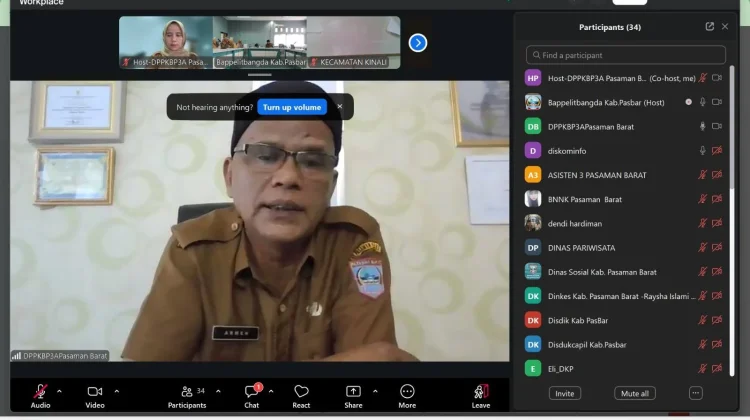The height and width of the screenshot is (420, 750).
Task: Click recording indicator on Bappelitbangda Kab.Pasbar row
Action: pyautogui.click(x=688, y=102)
